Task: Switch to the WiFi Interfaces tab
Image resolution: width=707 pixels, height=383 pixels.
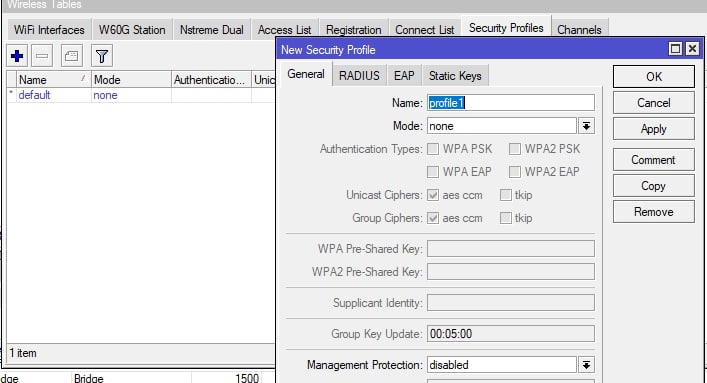Action: coord(49,30)
